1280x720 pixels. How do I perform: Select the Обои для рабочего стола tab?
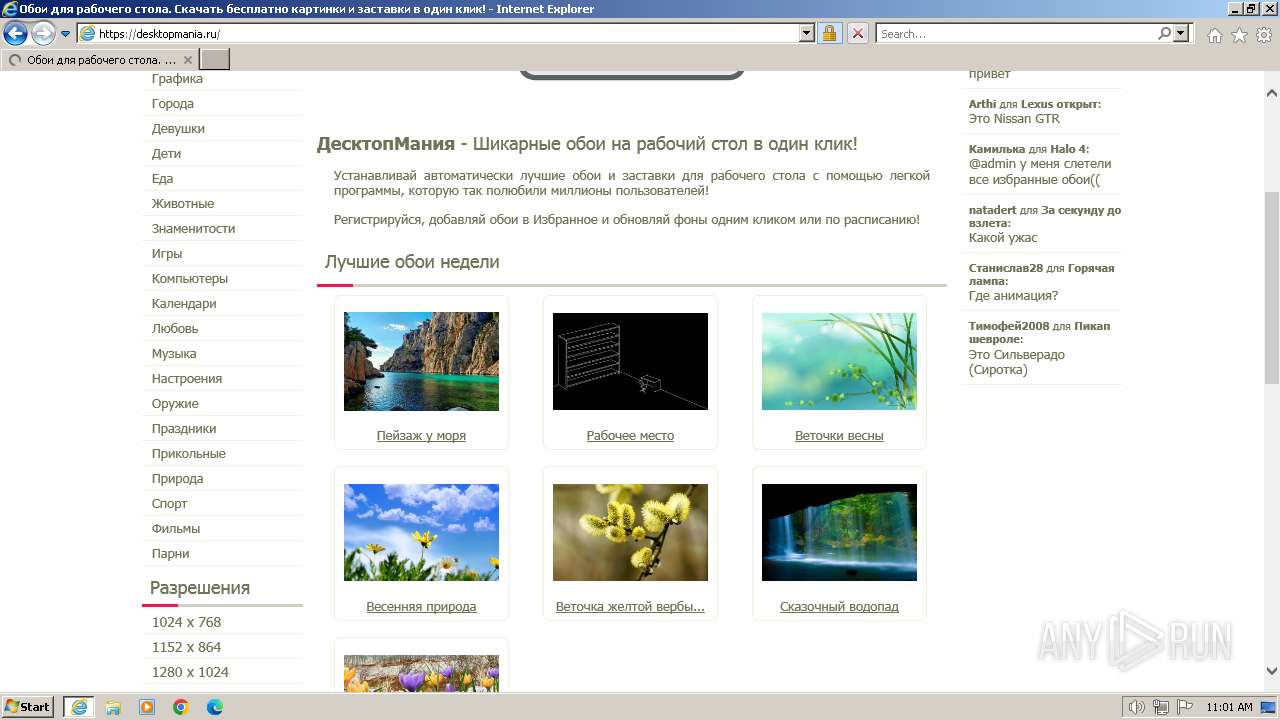(100, 60)
